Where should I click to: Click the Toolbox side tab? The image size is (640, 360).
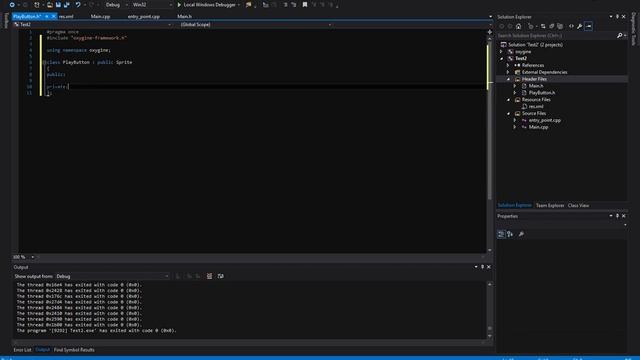[x=6, y=20]
